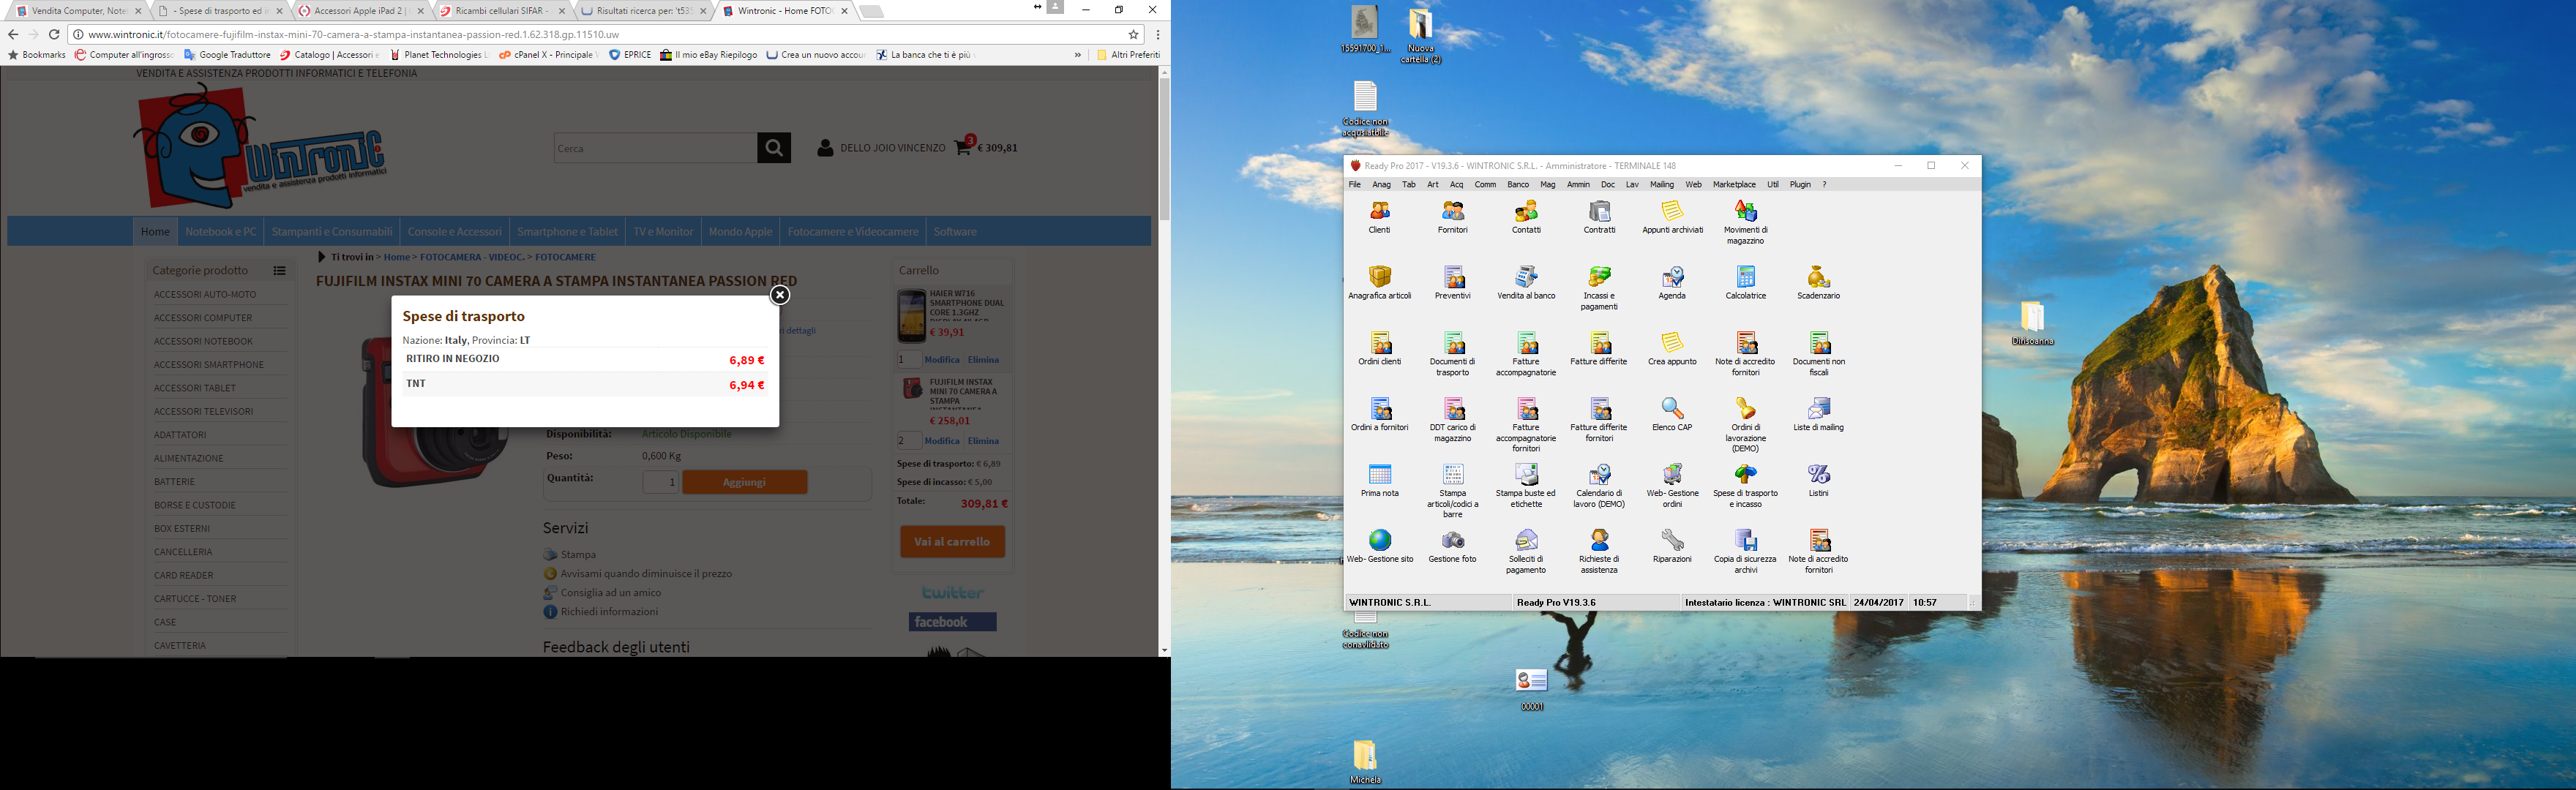The height and width of the screenshot is (790, 2576).
Task: Launch Calcolatrice icon
Action: pos(1746,277)
